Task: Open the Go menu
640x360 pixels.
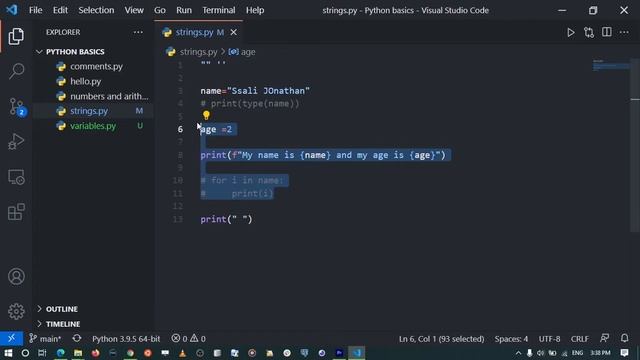Action: pos(160,10)
